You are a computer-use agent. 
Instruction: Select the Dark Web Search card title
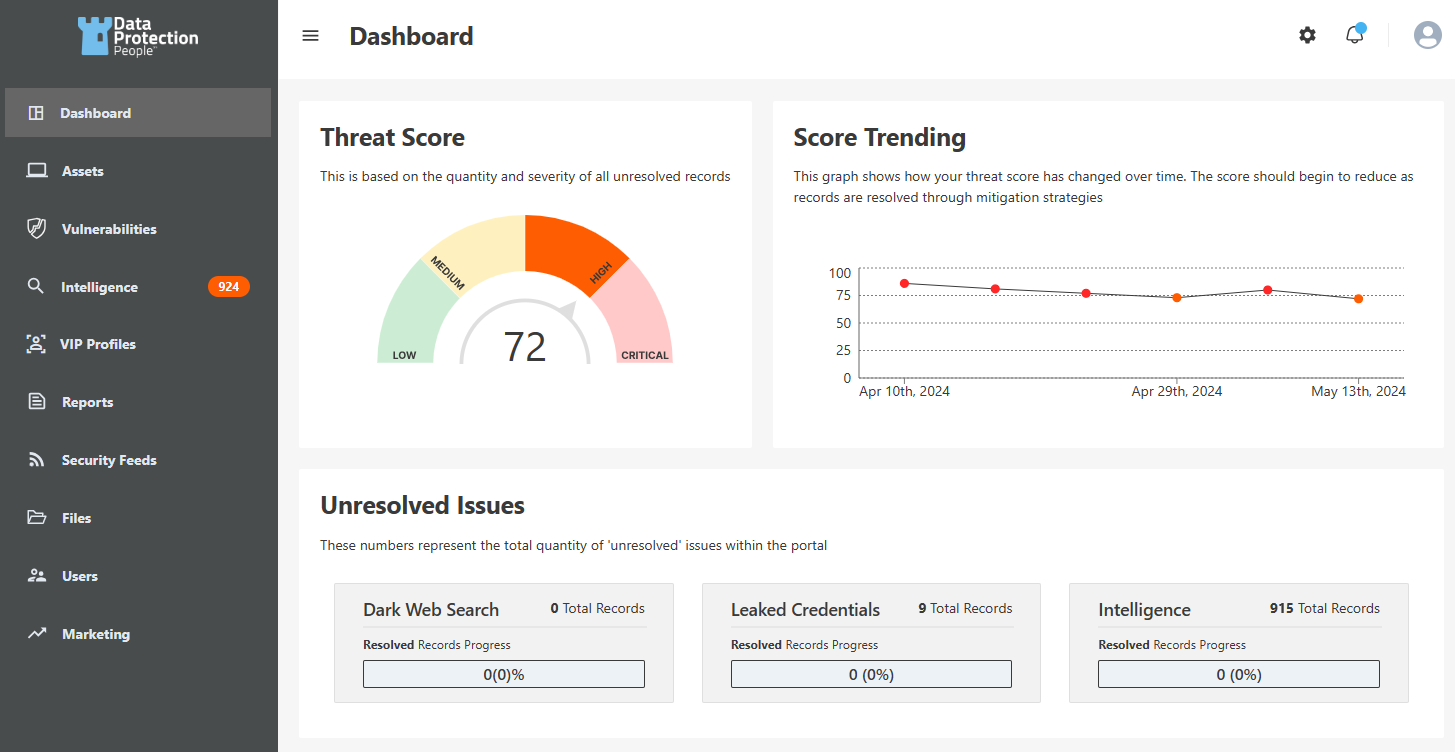point(430,609)
